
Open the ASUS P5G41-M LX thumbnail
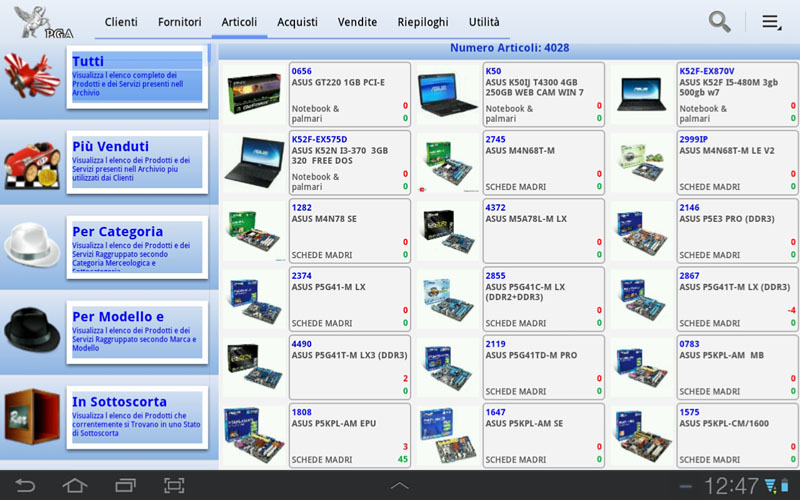pyautogui.click(x=254, y=299)
